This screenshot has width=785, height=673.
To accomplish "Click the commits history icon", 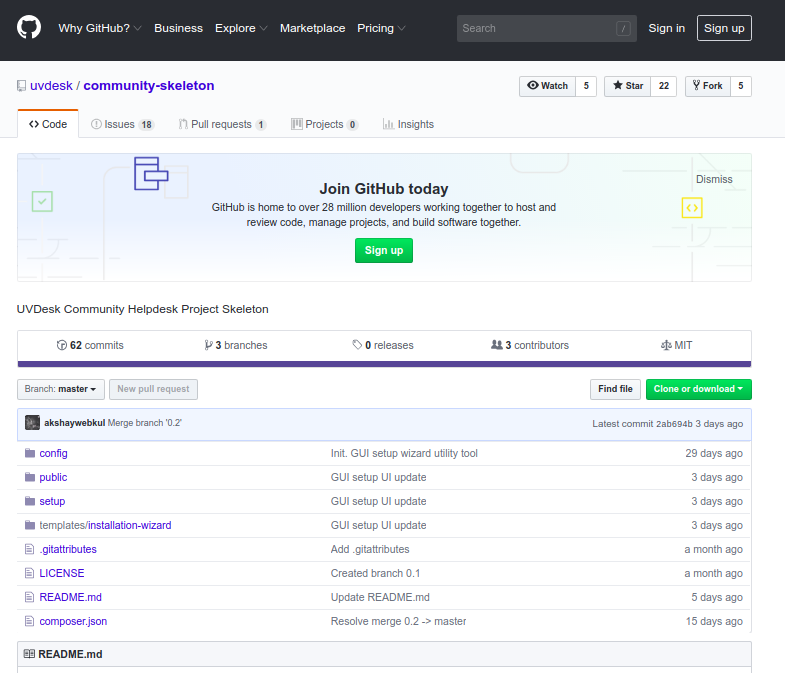I will 62,345.
